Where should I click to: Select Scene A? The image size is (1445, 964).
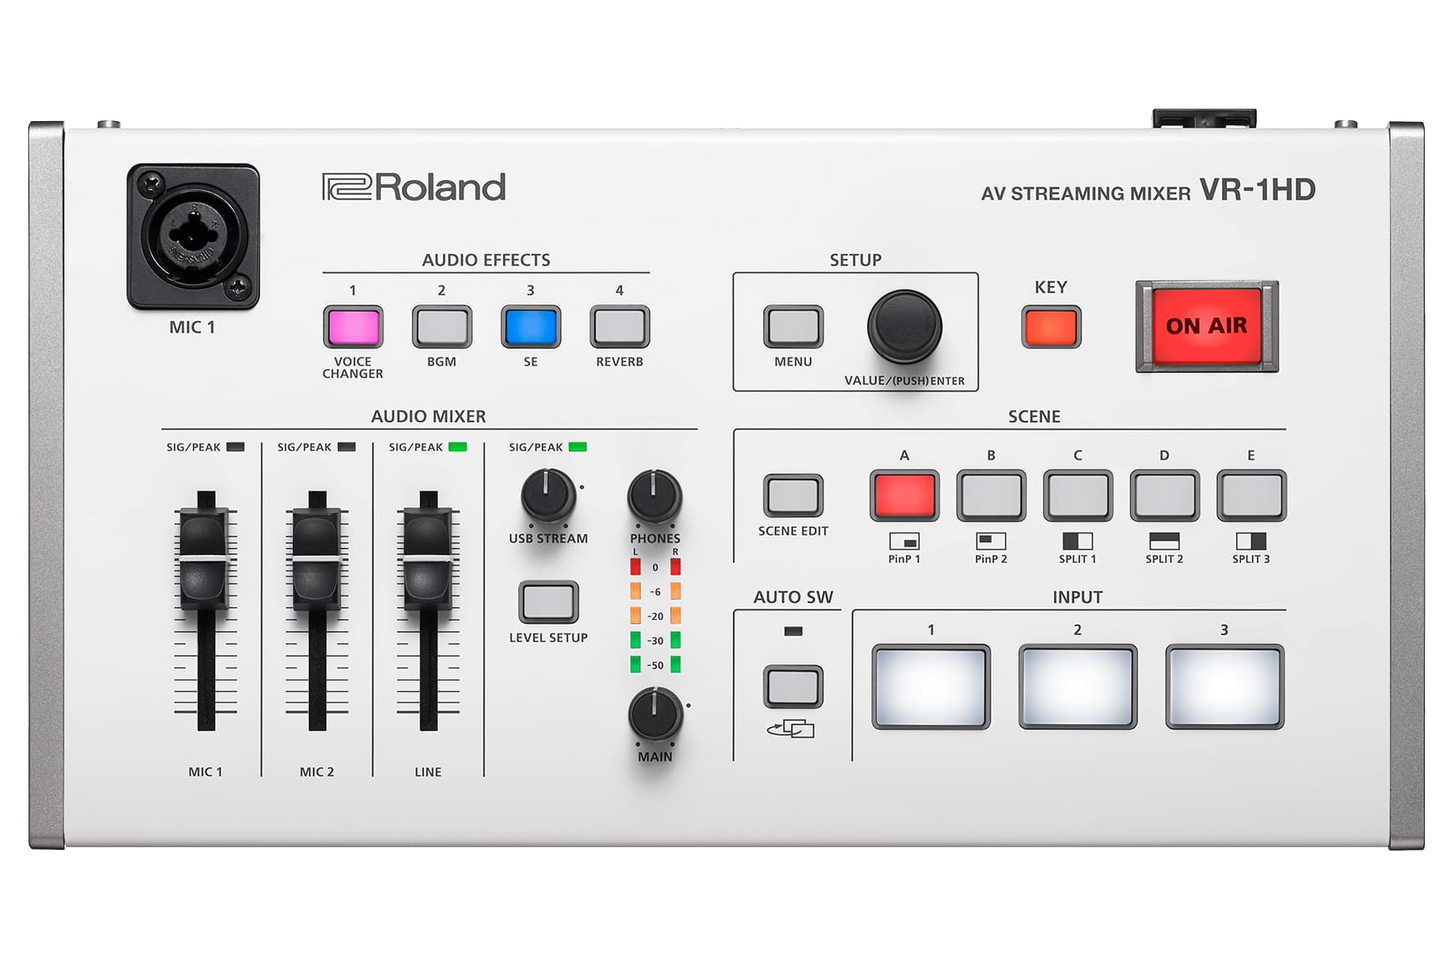(x=904, y=494)
